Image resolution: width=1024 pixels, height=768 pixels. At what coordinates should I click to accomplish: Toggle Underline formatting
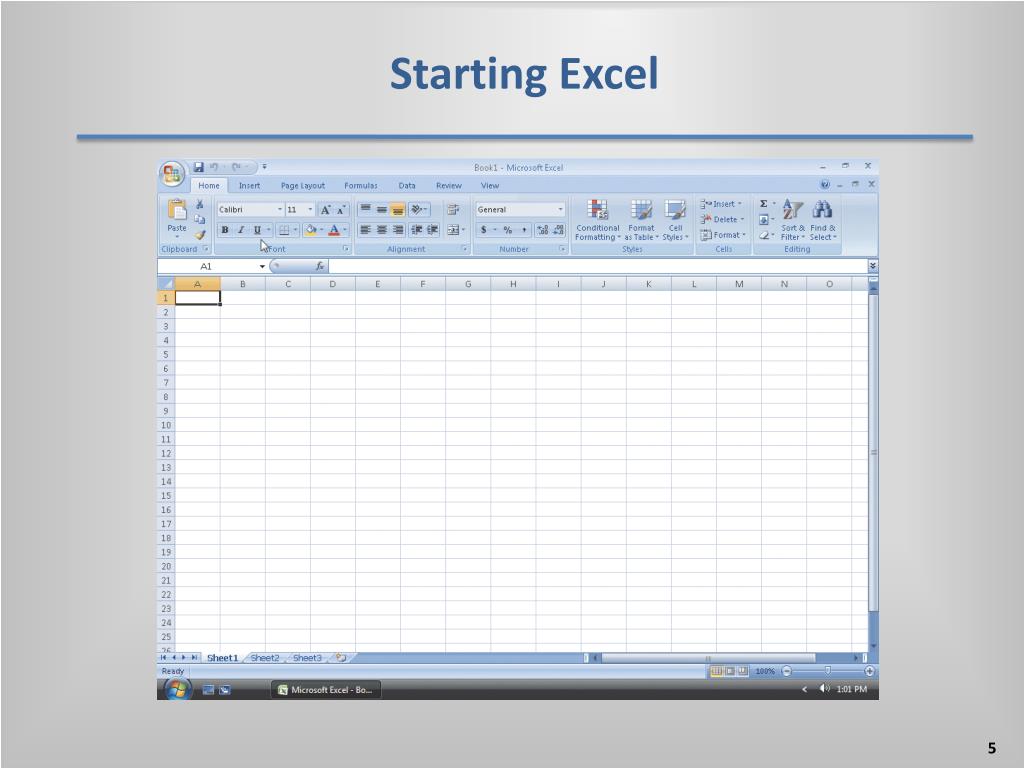257,230
